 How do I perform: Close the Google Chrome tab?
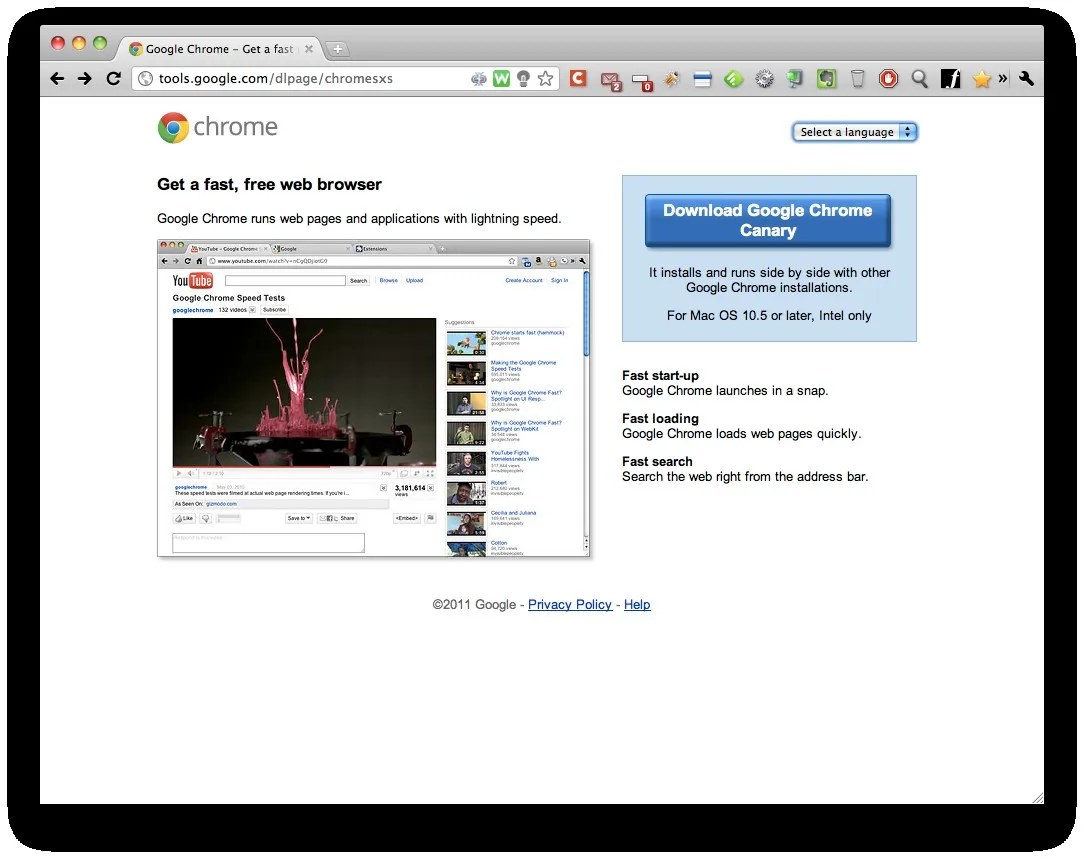coord(309,49)
